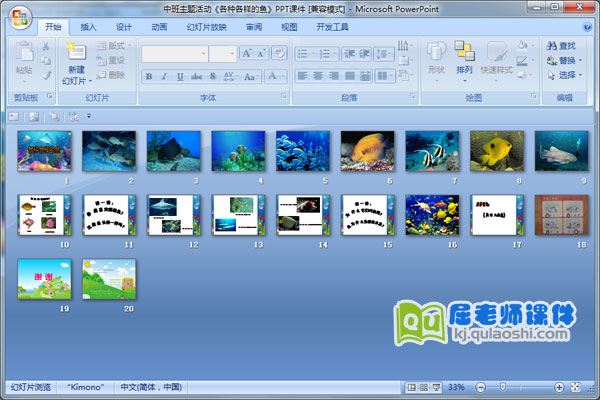Click the "Kimono" theme name in status bar
The image size is (600, 400).
click(84, 386)
